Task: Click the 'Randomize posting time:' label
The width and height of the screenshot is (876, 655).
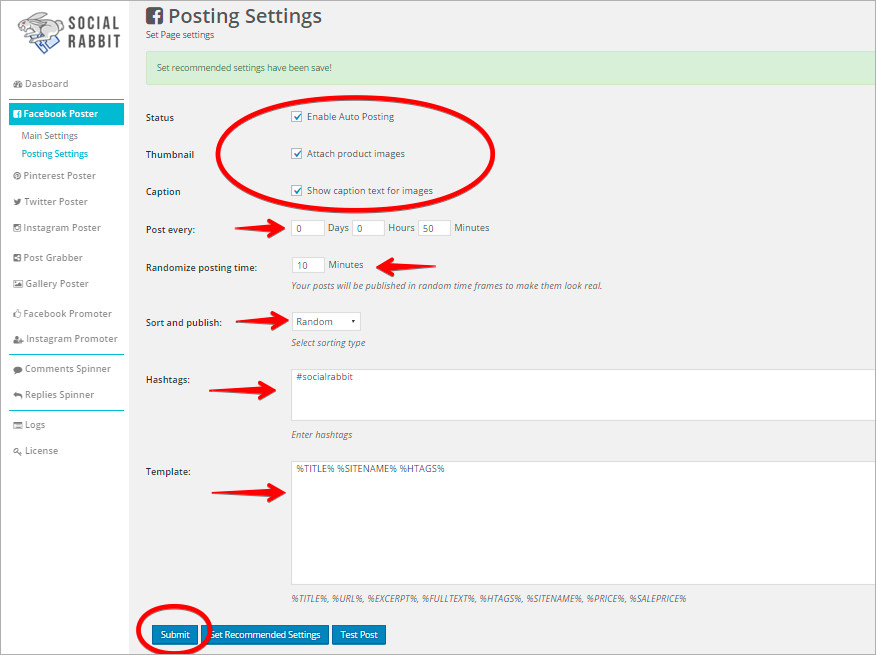Action: [201, 268]
